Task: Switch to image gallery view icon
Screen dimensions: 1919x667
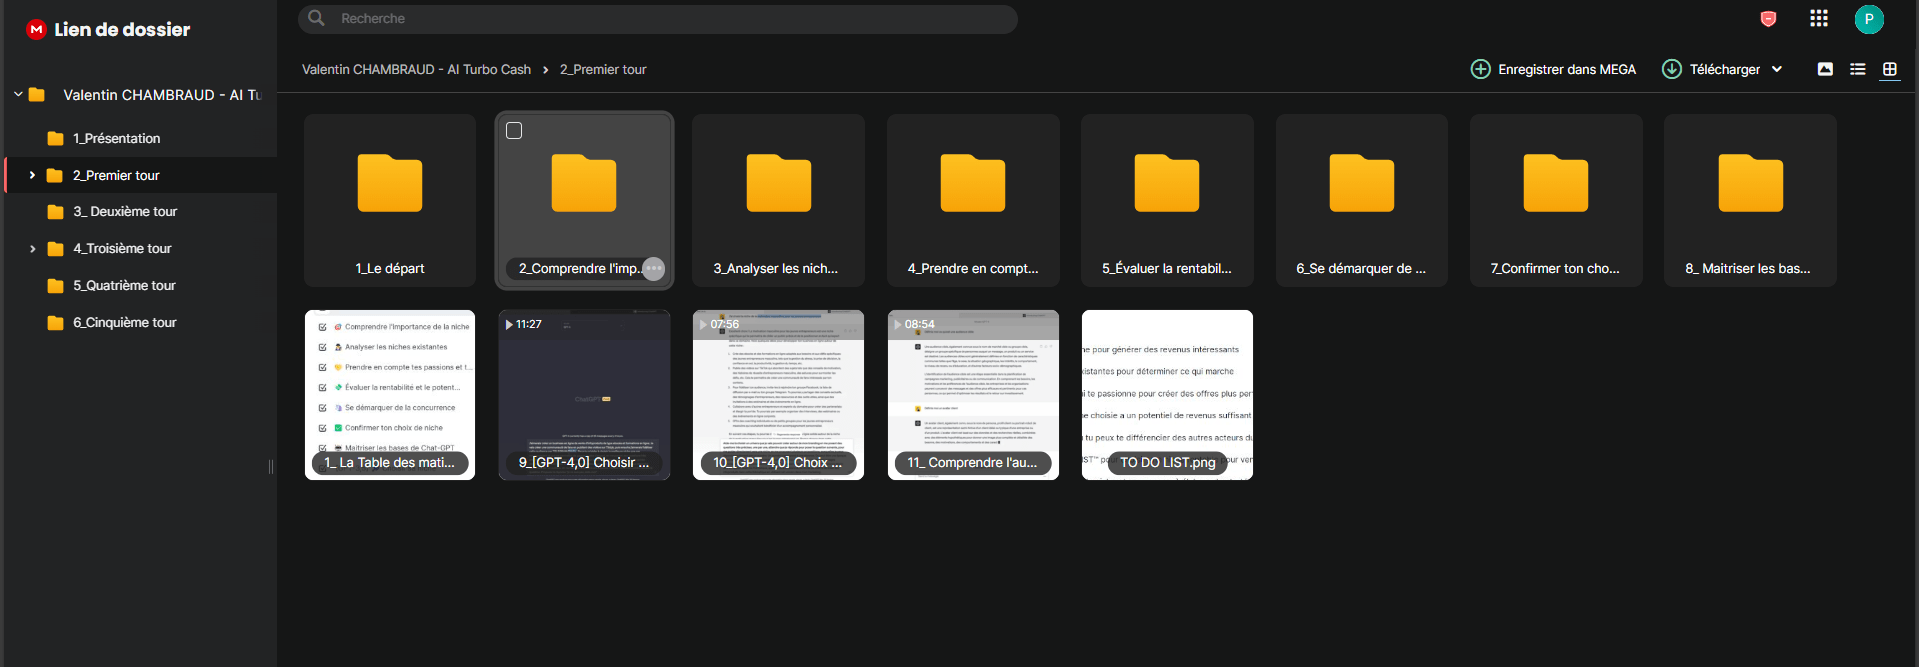Action: 1825,69
